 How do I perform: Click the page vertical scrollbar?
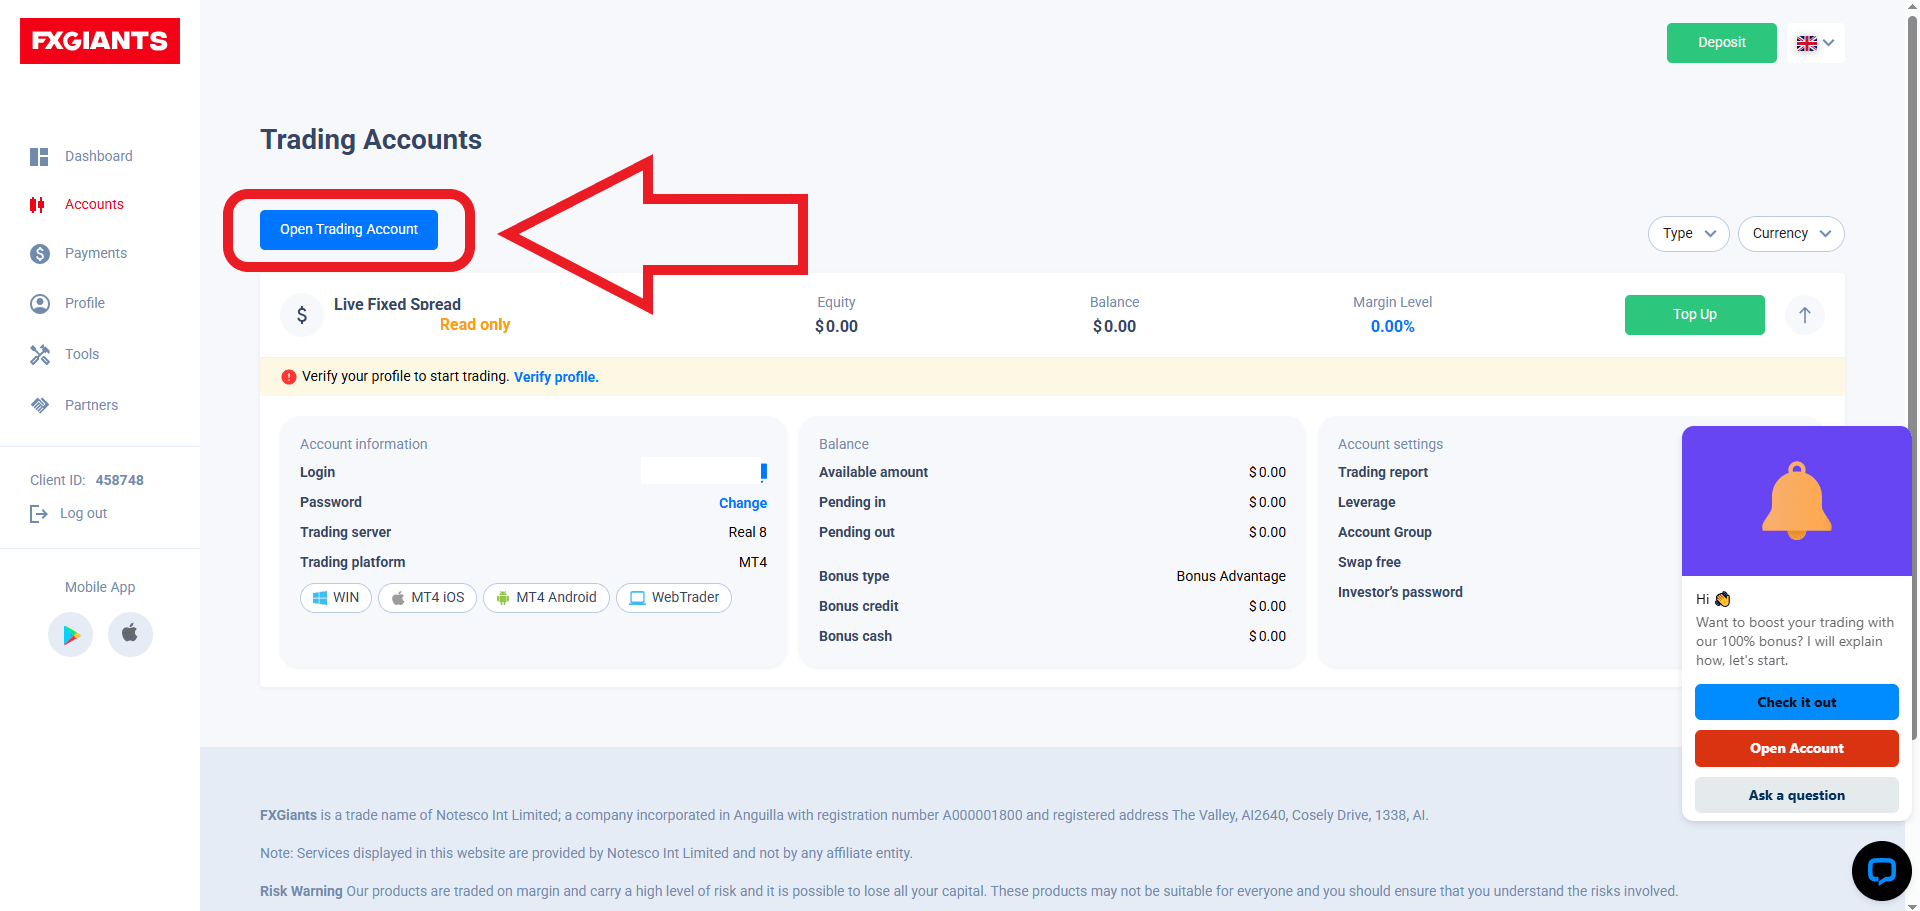click(1912, 380)
